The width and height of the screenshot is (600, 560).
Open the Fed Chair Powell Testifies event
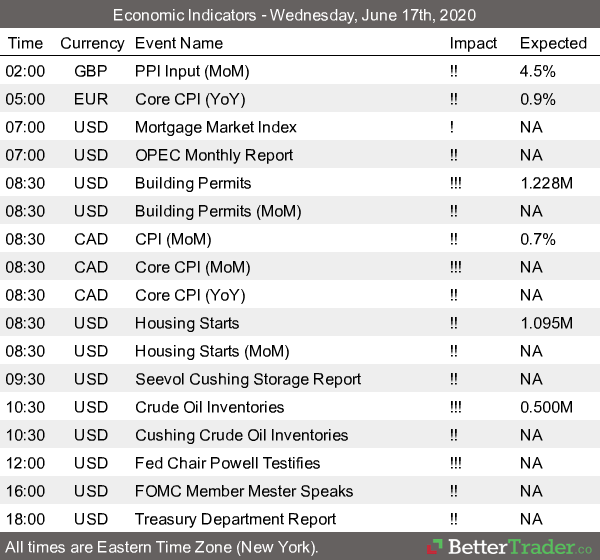point(228,463)
